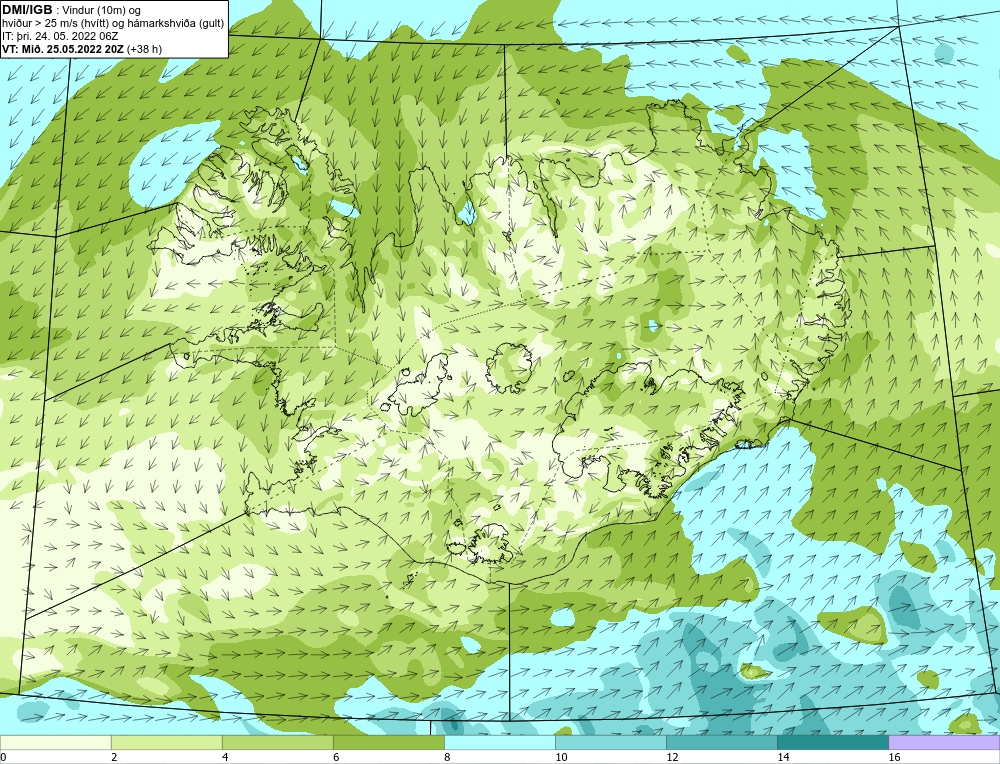Click the purple above-16 m/s legend swatch
Image resolution: width=1000 pixels, height=764 pixels.
coord(944,743)
